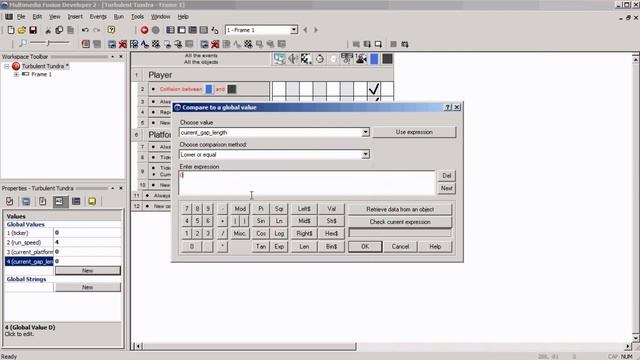Select 2 (run_speed) global value row
This screenshot has height=360, width=640.
click(x=63, y=242)
